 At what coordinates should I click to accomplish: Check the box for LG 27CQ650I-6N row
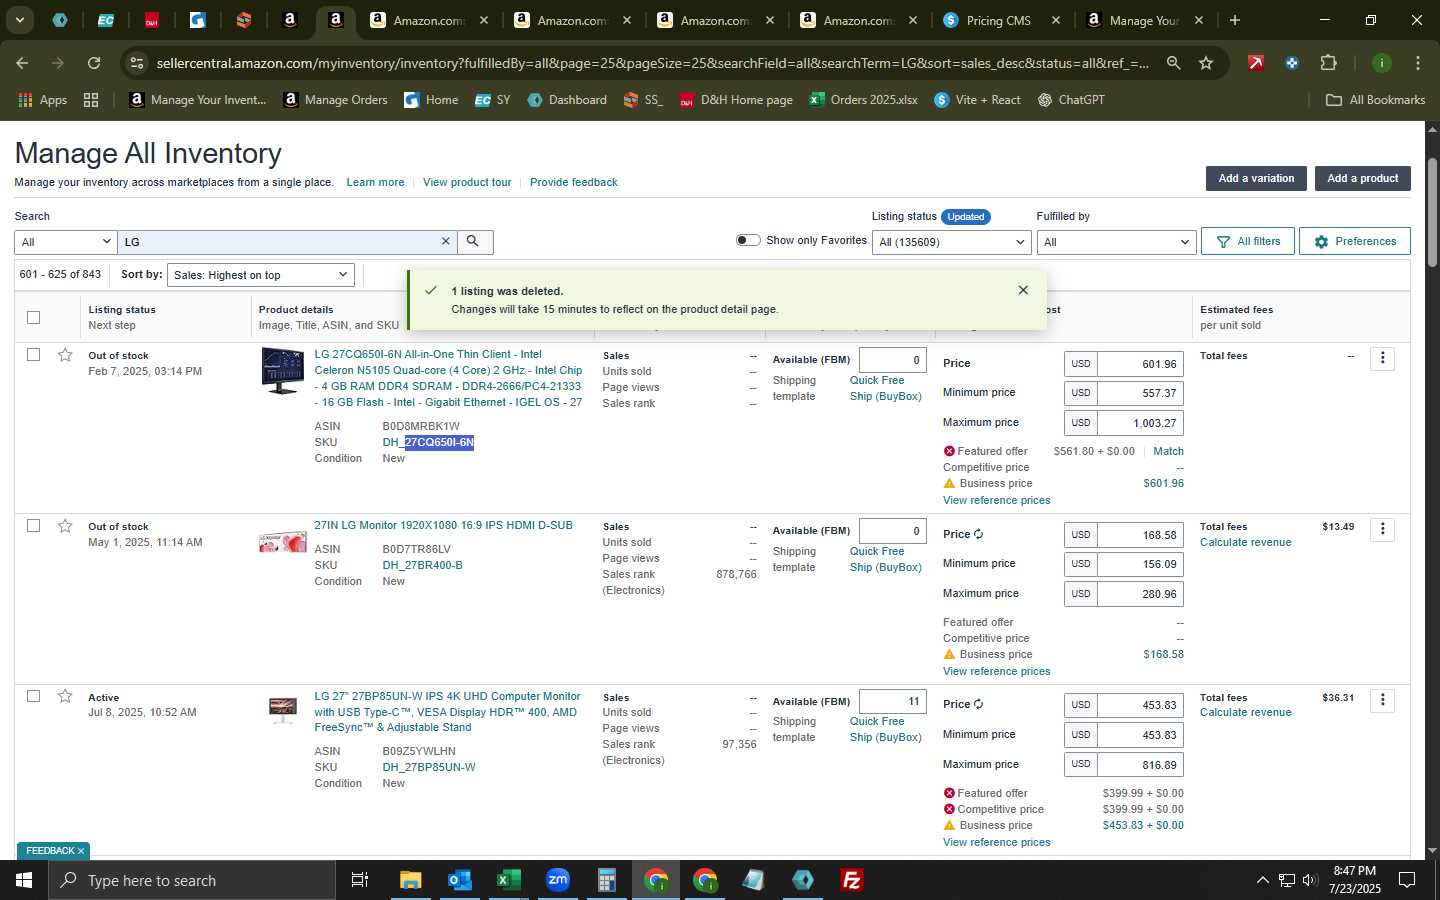click(33, 355)
